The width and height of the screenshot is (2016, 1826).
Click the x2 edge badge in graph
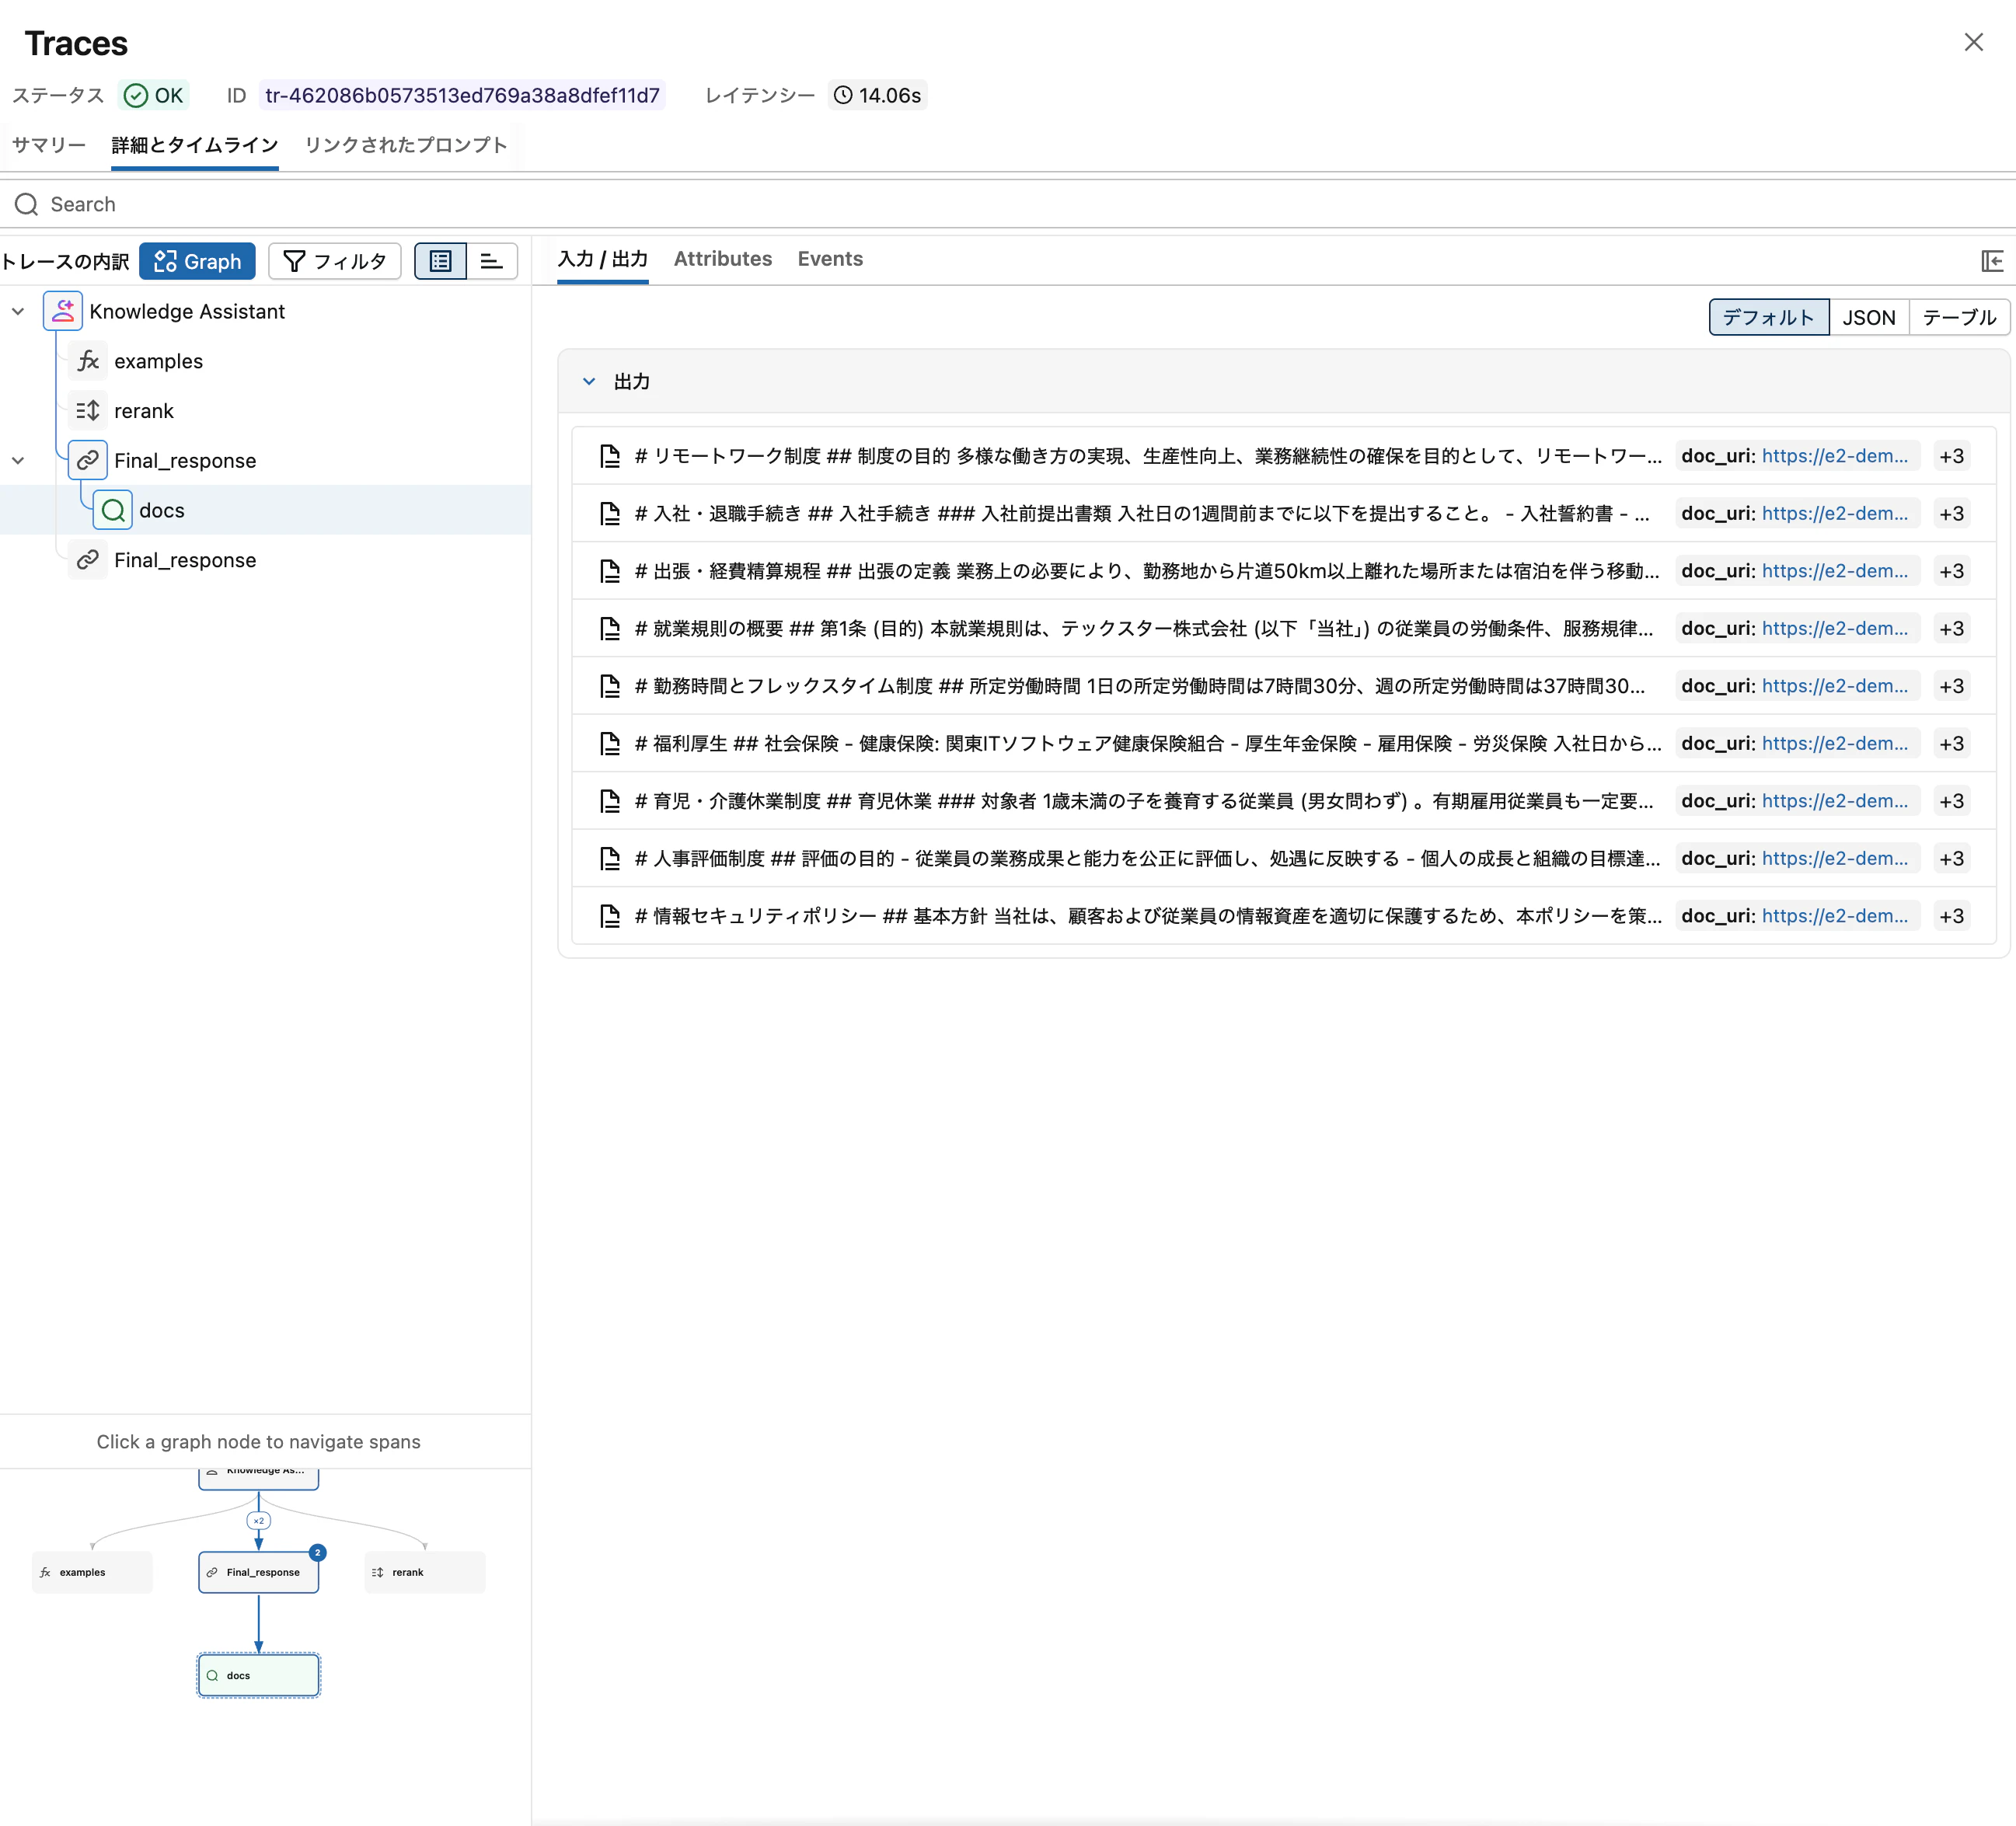click(x=259, y=1521)
